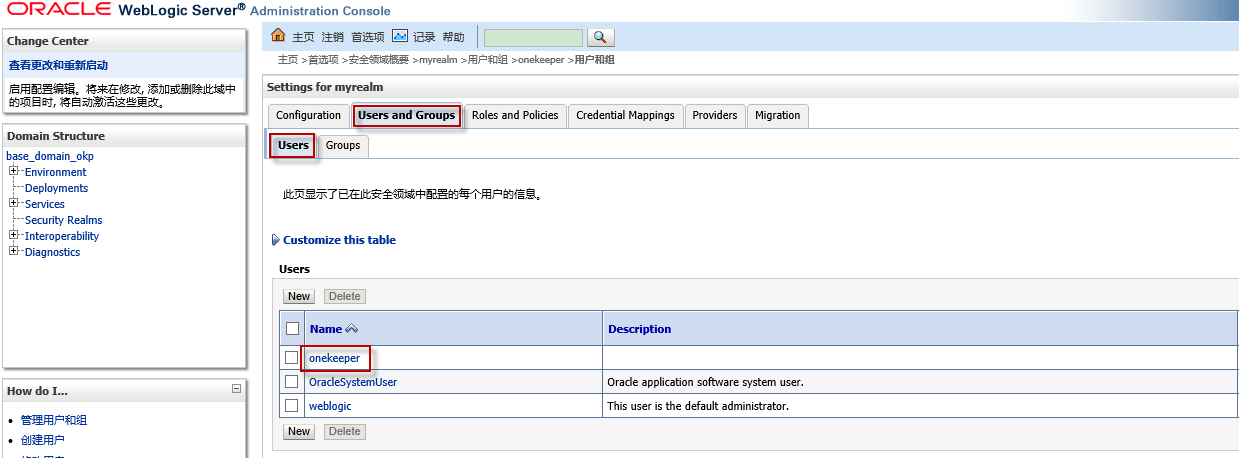Click breadcrumb onekeeper
The image size is (1239, 458).
(x=542, y=60)
